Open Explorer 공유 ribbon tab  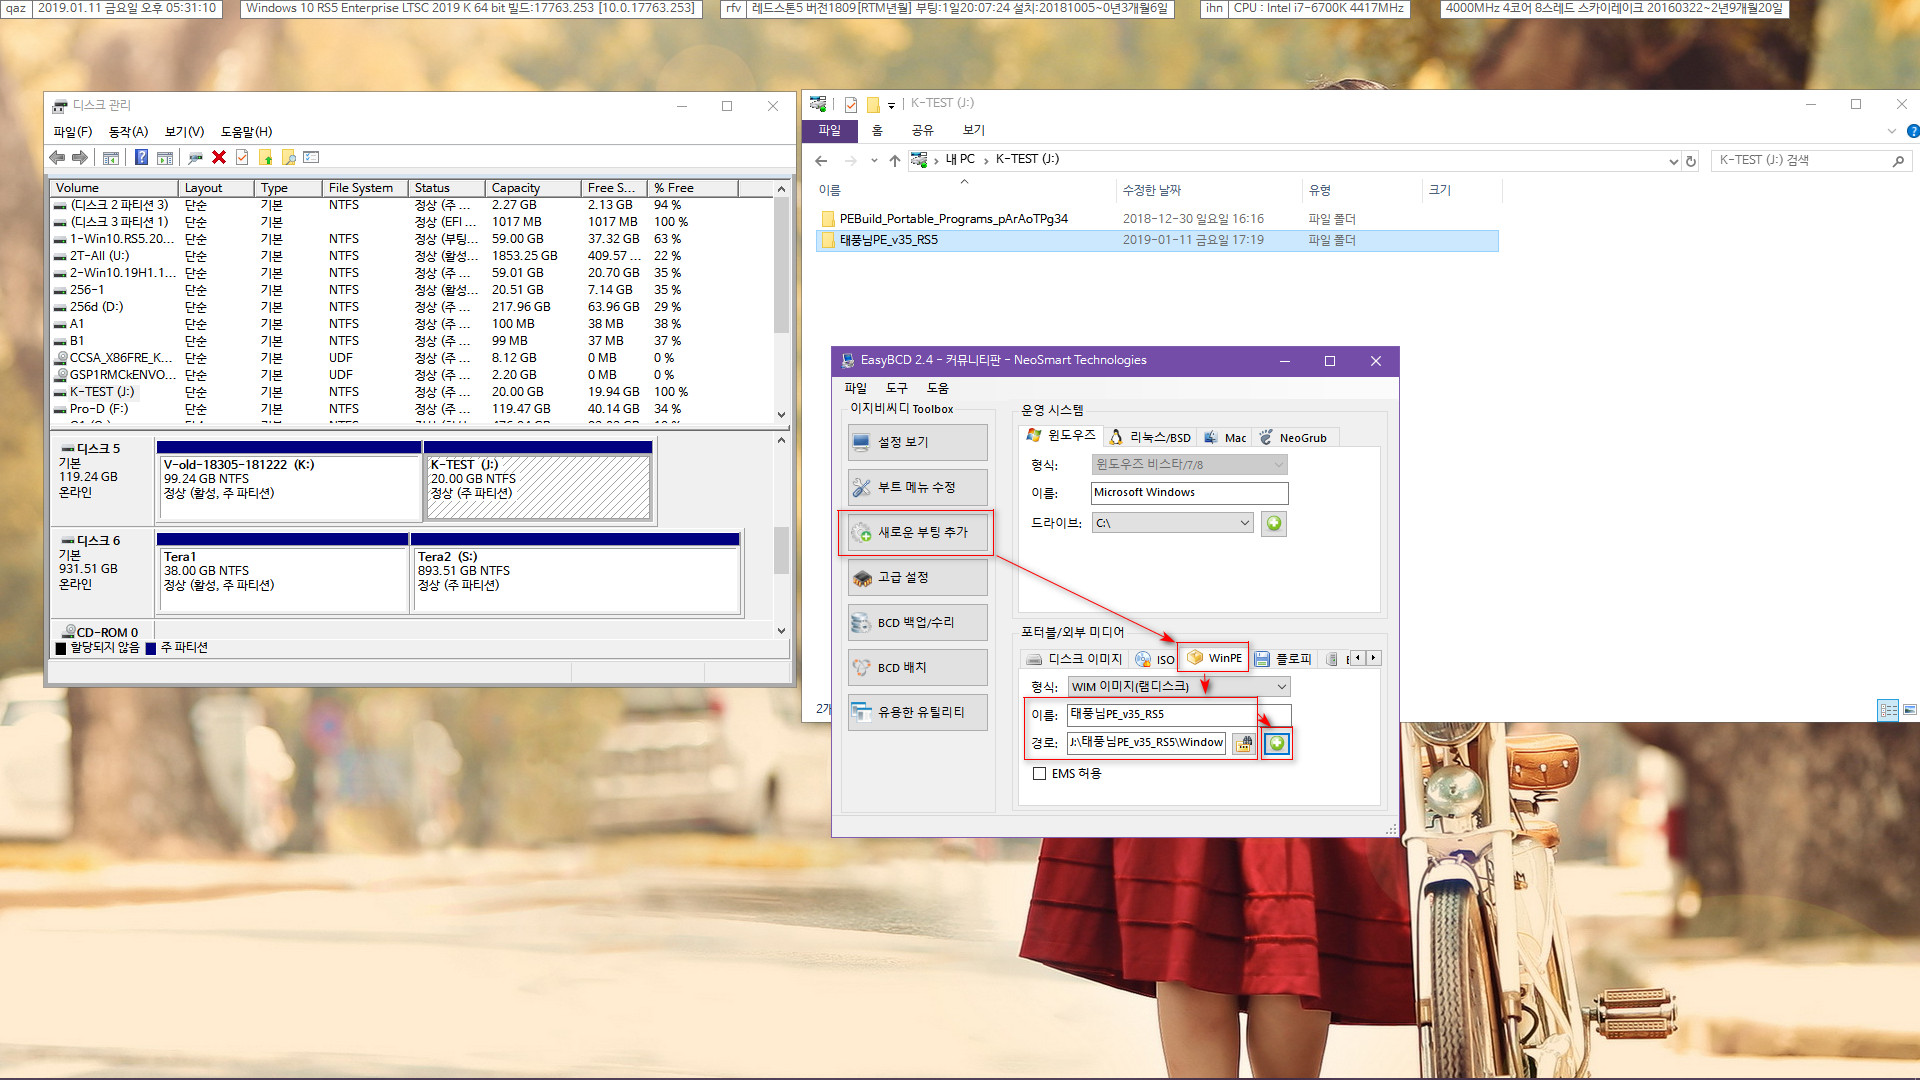(922, 130)
